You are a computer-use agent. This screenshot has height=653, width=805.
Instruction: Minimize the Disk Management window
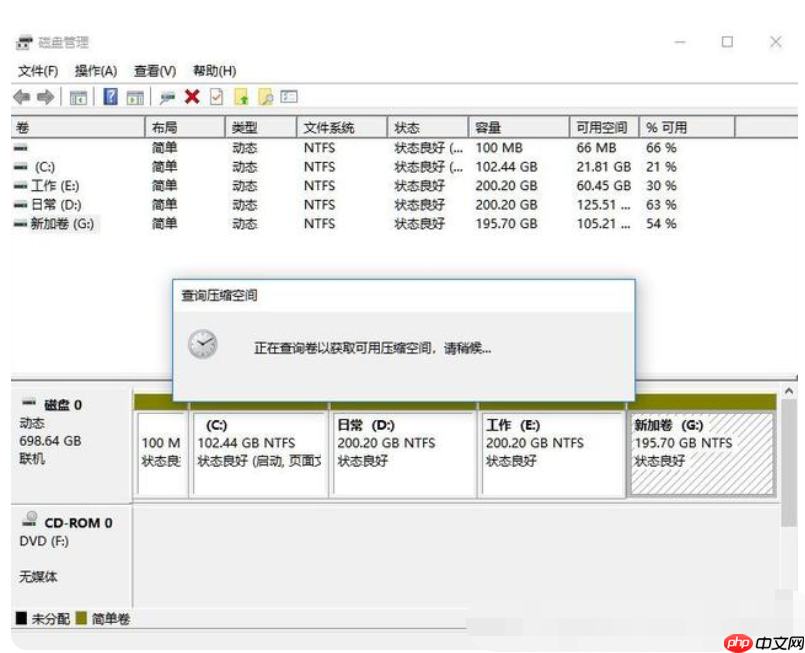pyautogui.click(x=680, y=42)
